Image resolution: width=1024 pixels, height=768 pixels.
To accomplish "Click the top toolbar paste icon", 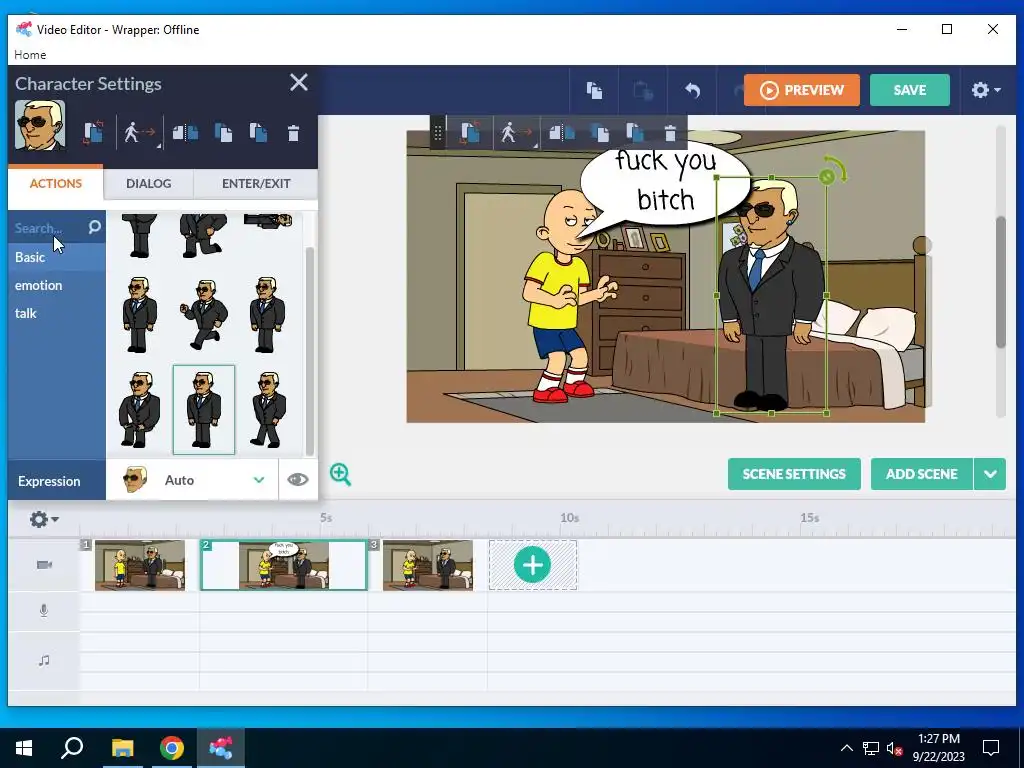I will [643, 90].
